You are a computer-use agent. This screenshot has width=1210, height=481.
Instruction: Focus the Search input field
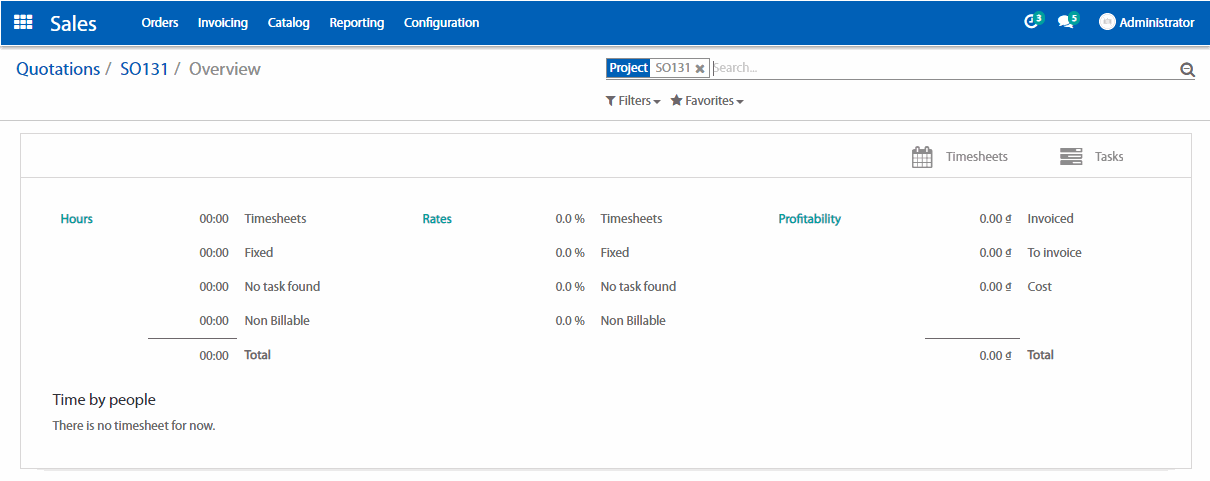point(940,68)
